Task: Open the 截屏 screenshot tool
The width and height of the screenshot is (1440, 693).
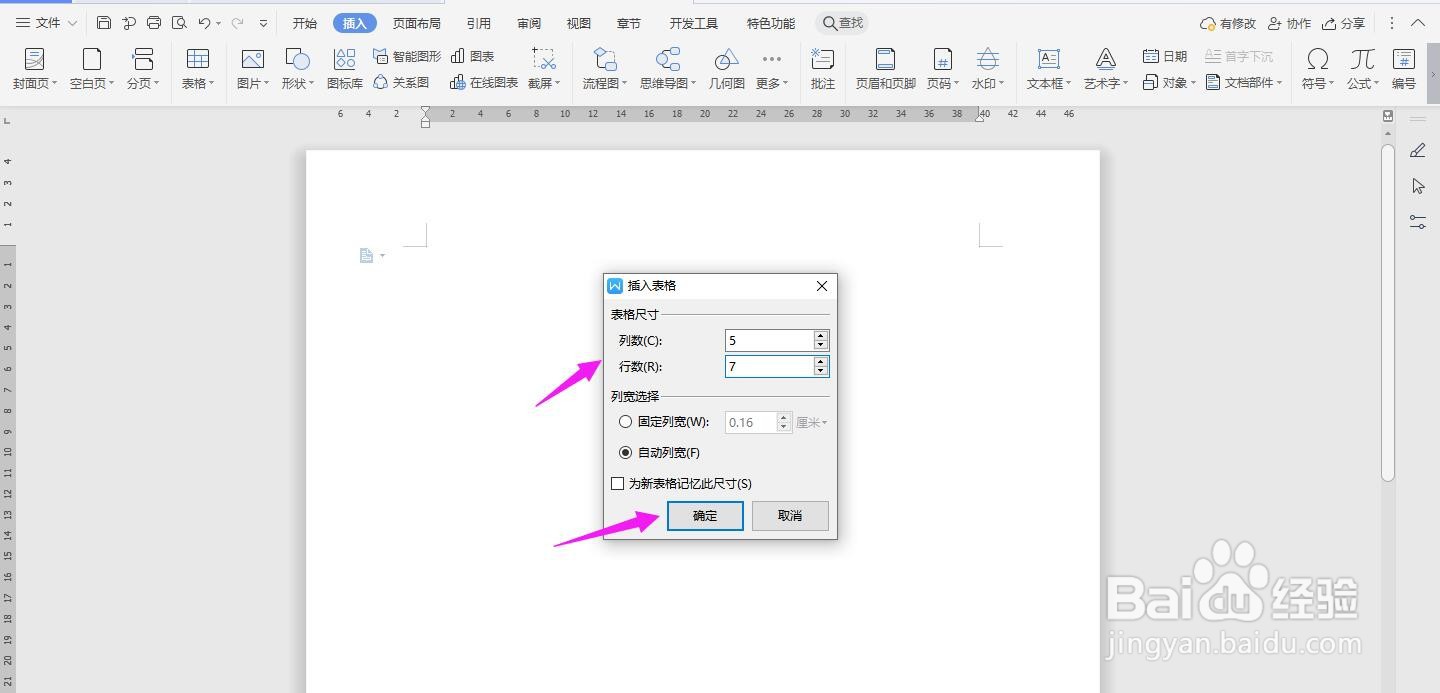Action: (x=544, y=69)
